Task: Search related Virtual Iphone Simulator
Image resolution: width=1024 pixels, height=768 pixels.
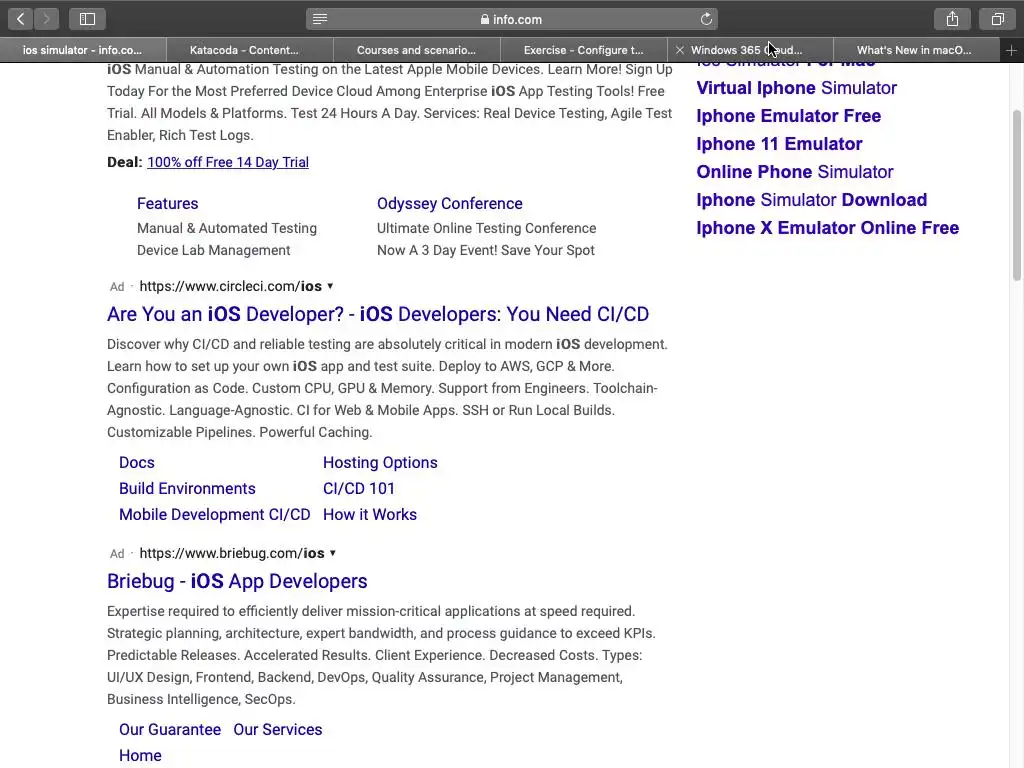Action: point(796,88)
